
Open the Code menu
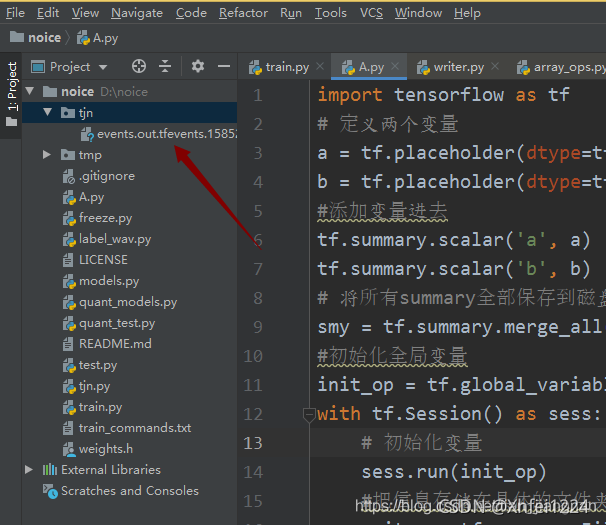point(191,13)
